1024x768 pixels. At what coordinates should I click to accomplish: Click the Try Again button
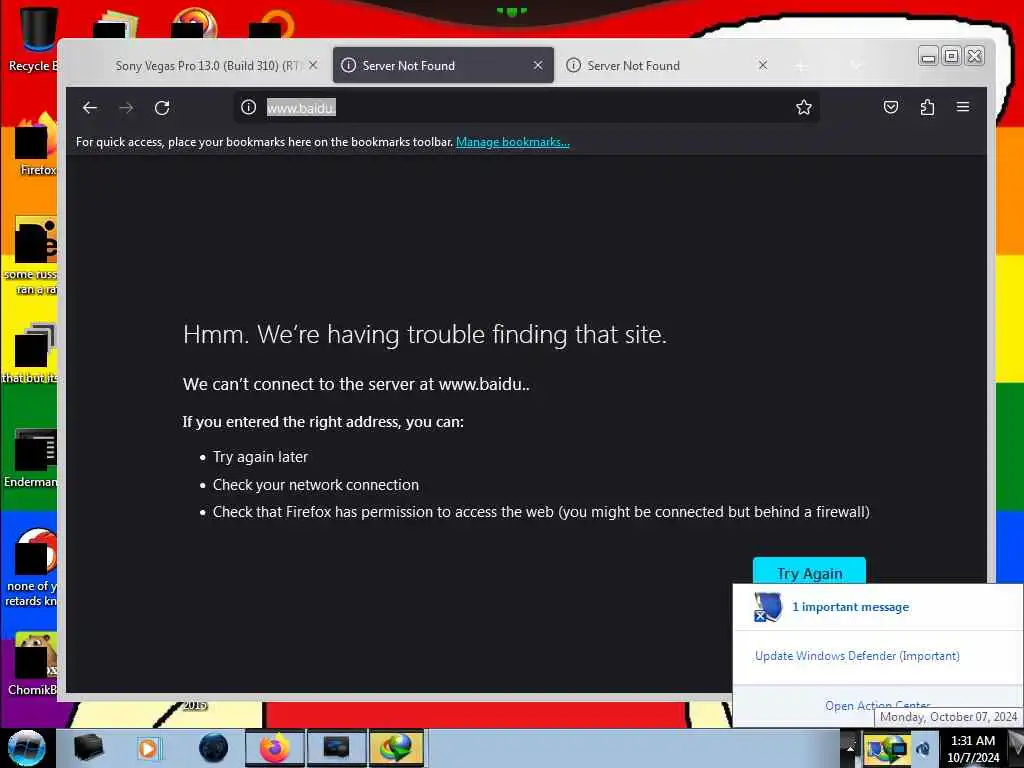(x=809, y=571)
